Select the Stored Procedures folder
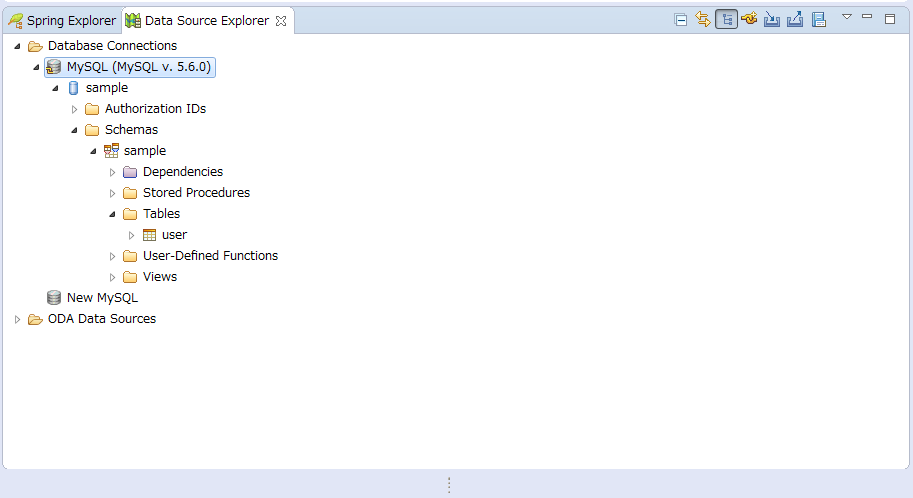The height and width of the screenshot is (498, 913). [196, 193]
